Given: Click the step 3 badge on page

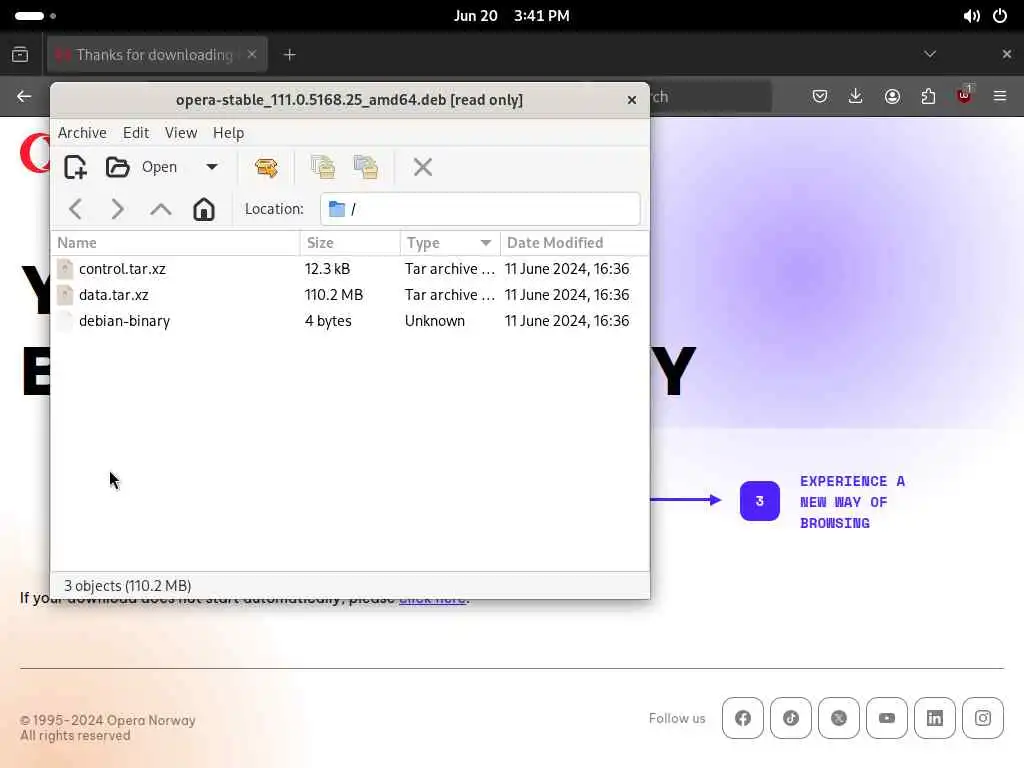Looking at the screenshot, I should [x=760, y=501].
